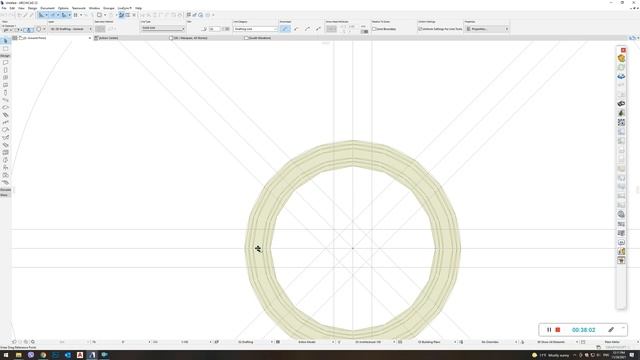Select the Marquee tool in the toolbox
The width and height of the screenshot is (640, 360).
5,49
